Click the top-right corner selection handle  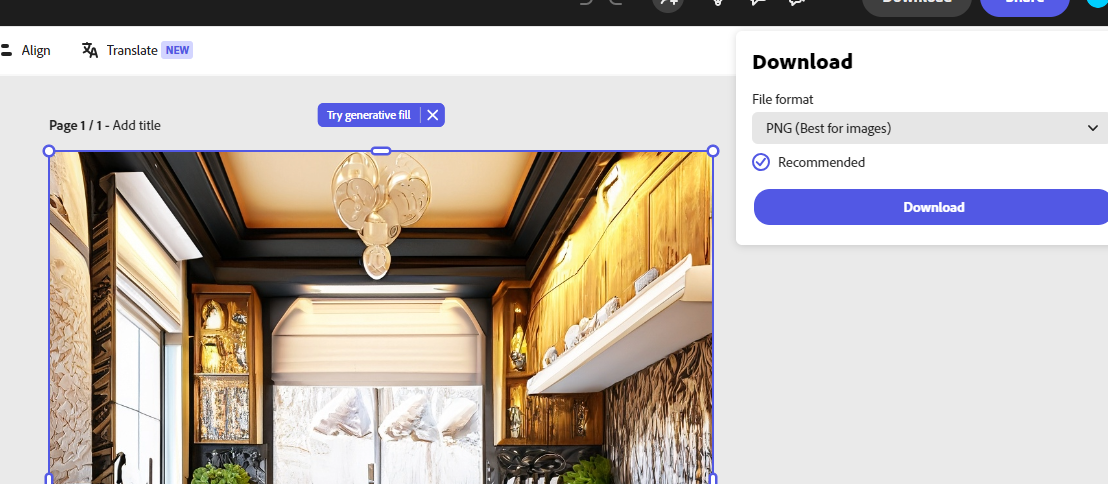(713, 151)
